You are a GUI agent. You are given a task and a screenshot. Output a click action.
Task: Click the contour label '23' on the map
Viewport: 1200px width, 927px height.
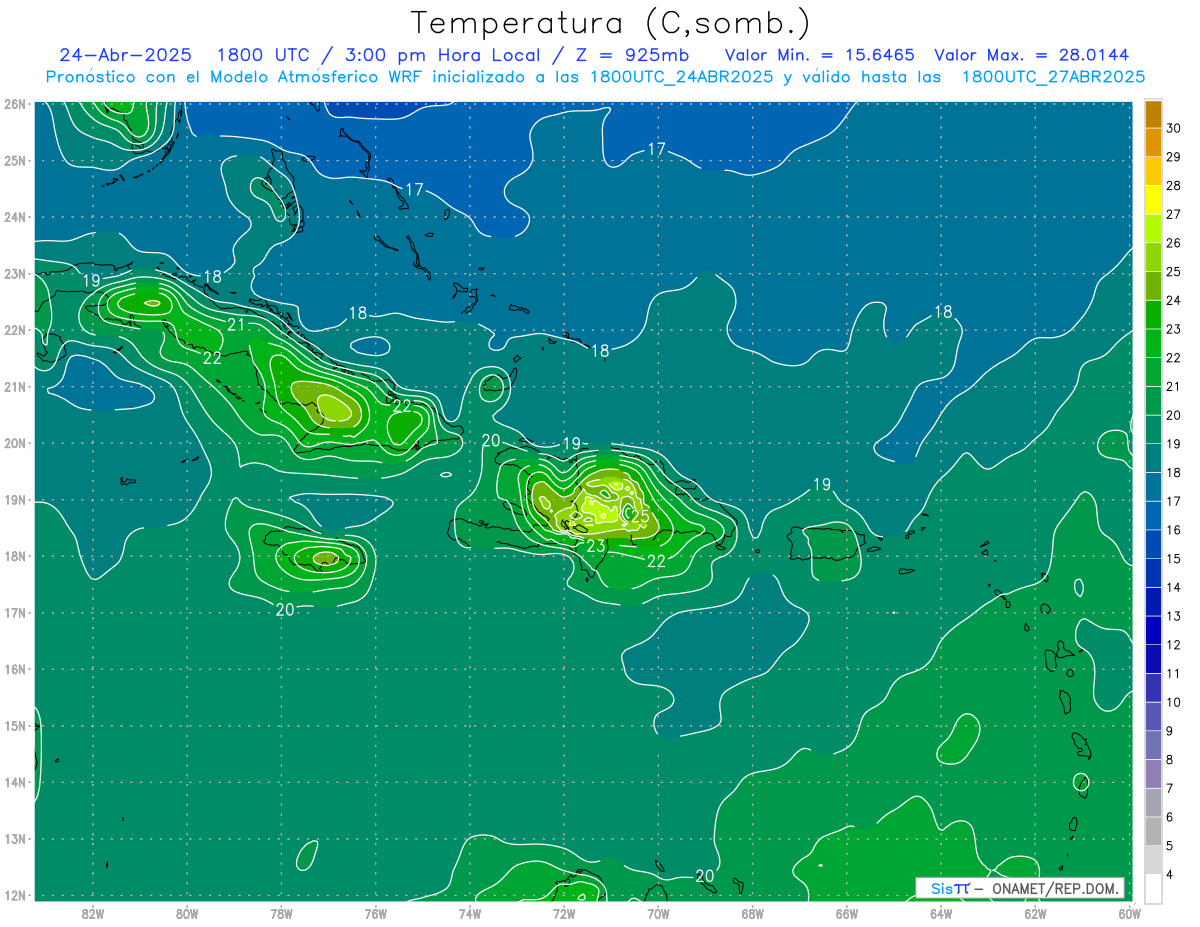[595, 546]
